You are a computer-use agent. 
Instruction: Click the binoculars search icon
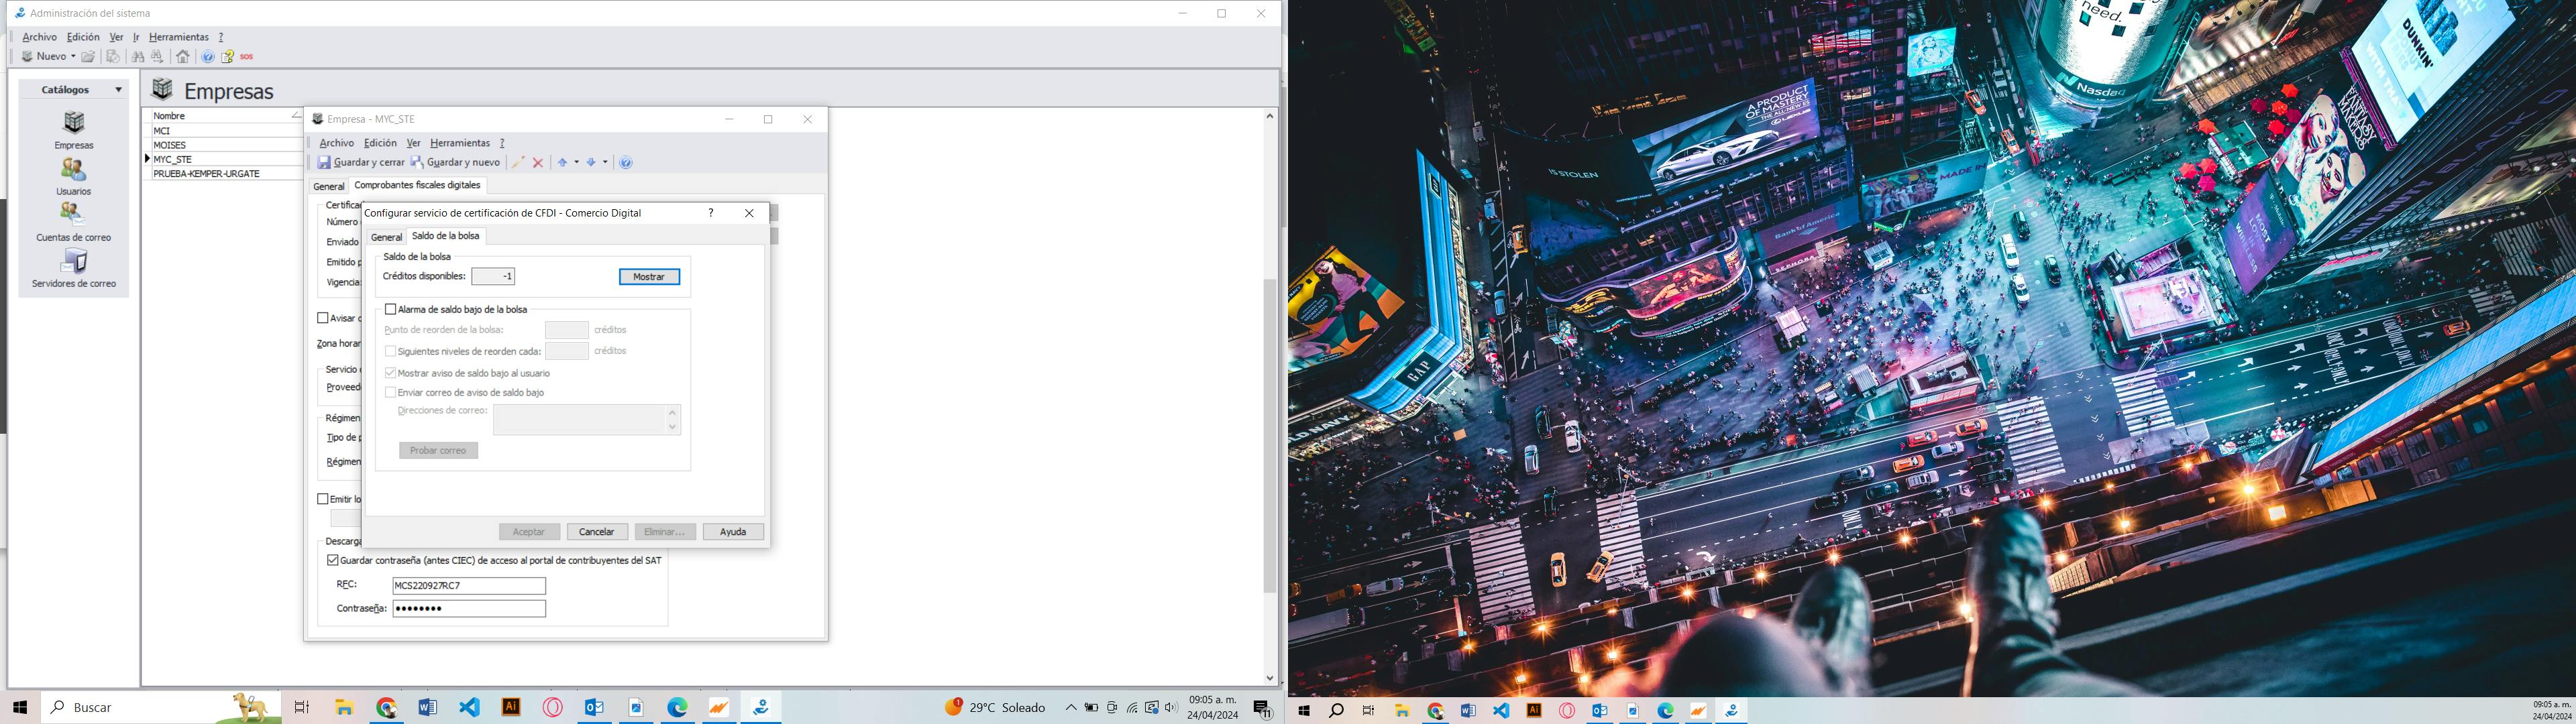(x=138, y=57)
